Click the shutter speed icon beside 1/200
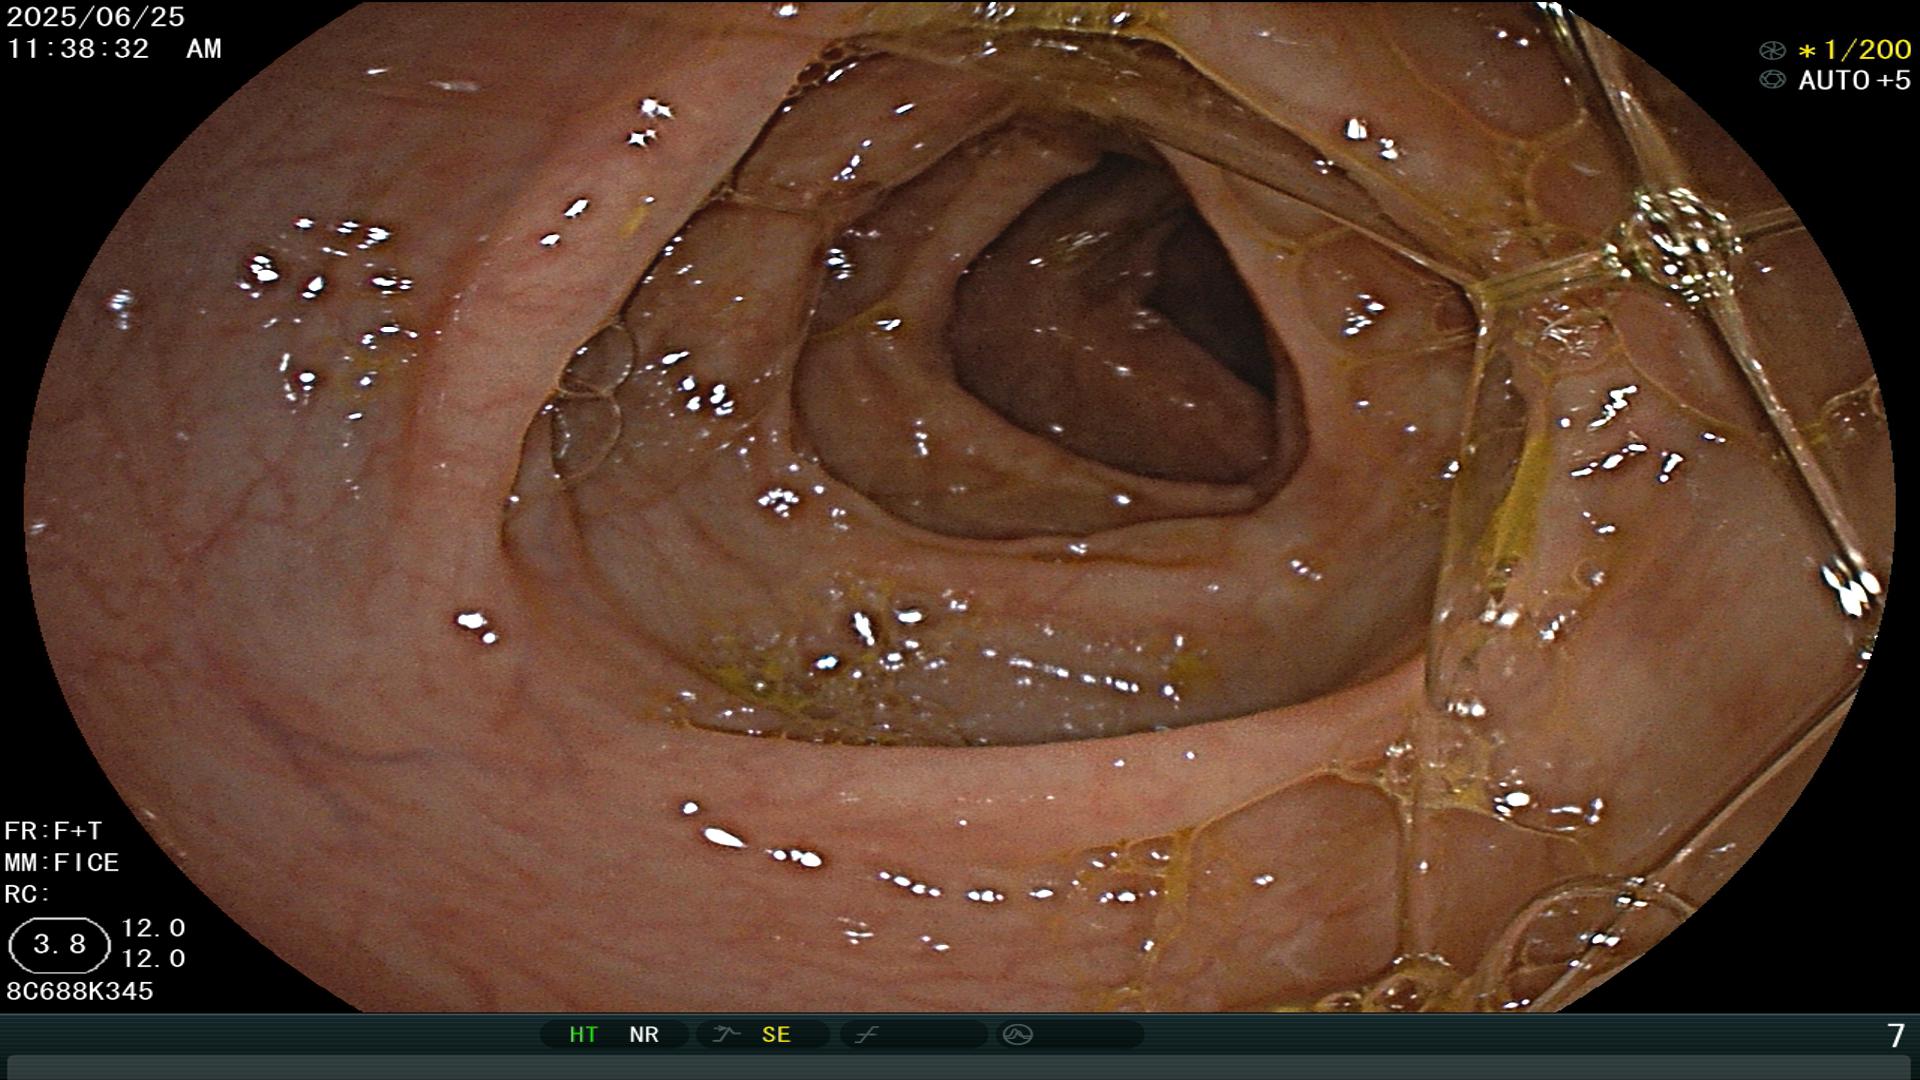Image resolution: width=1920 pixels, height=1080 pixels. 1771,50
